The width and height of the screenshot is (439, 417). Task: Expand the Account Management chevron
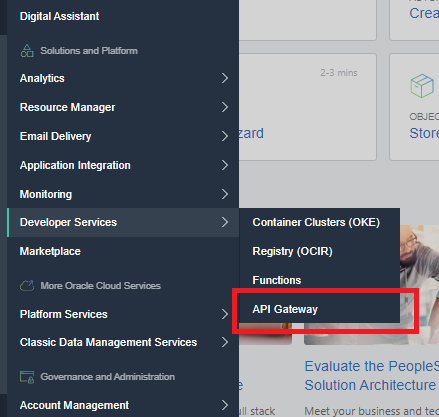click(225, 405)
